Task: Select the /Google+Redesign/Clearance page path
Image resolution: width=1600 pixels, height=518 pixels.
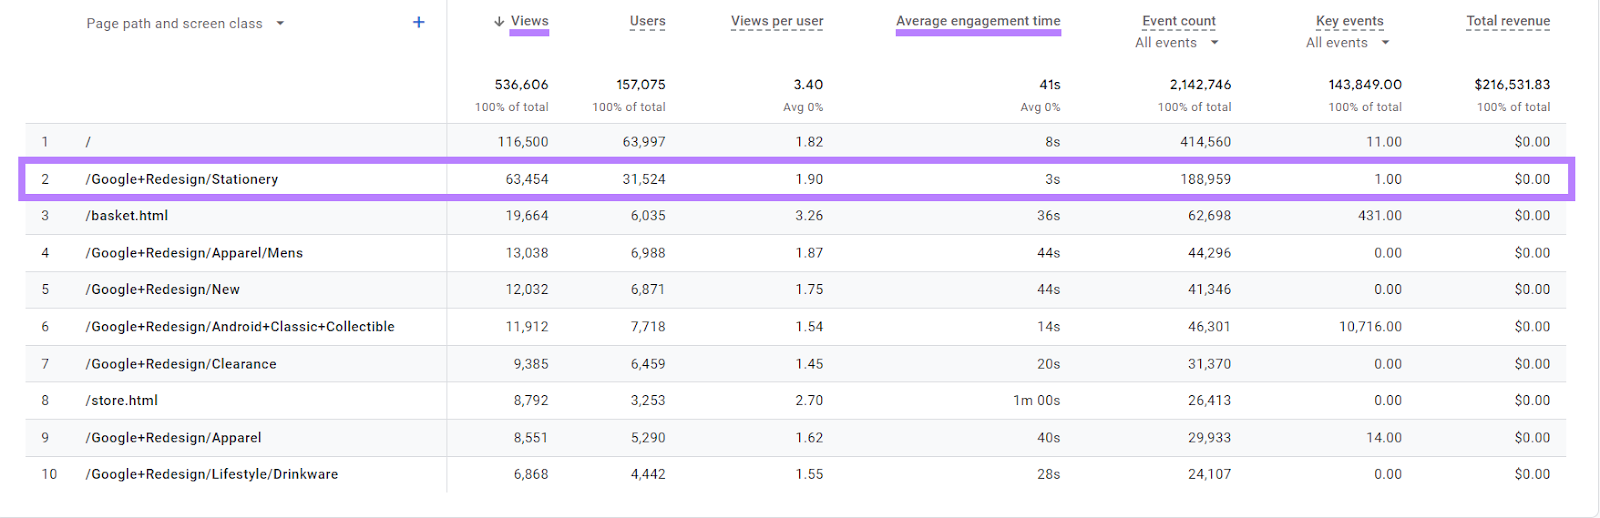Action: point(181,364)
